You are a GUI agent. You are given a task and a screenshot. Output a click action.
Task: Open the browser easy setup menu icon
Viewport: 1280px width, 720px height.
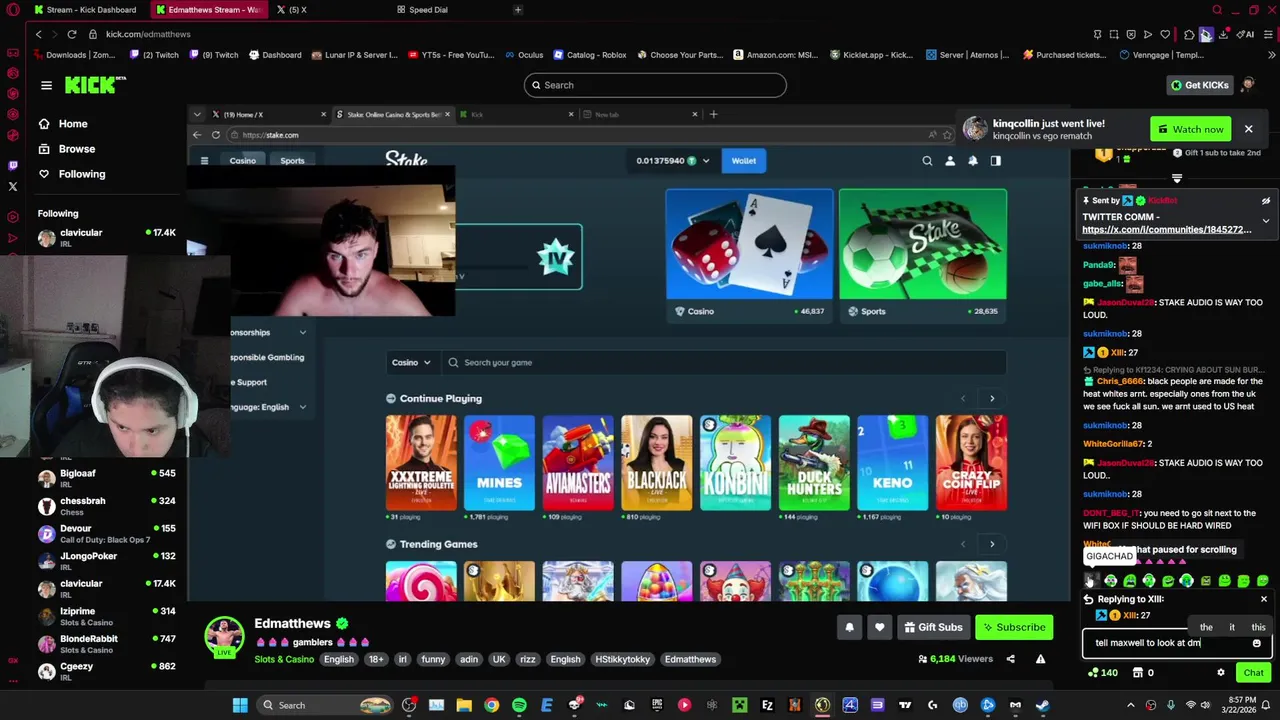(x=1268, y=34)
